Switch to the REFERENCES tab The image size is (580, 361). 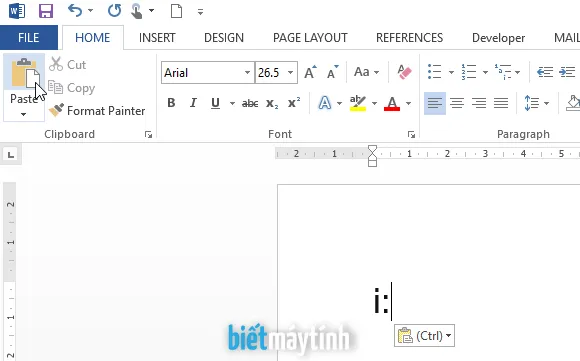[409, 37]
